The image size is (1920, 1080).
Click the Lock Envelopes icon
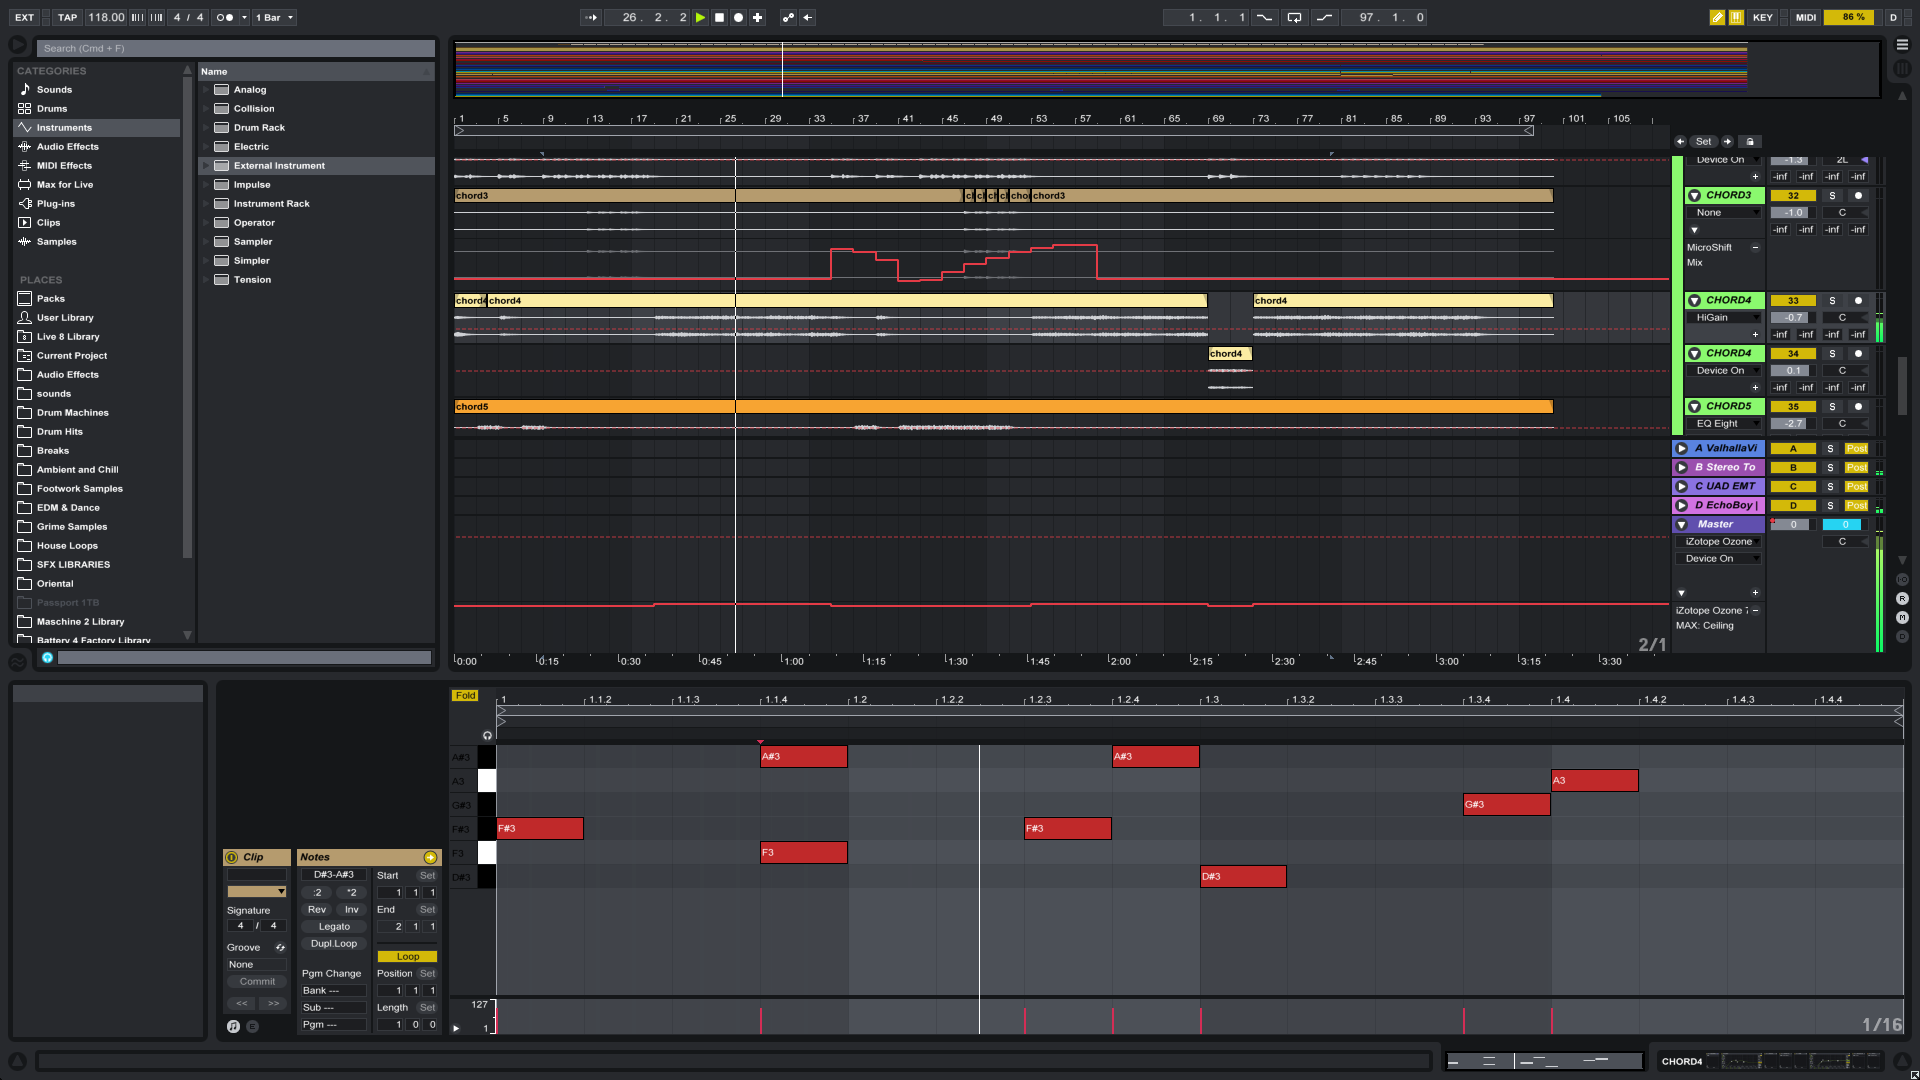tap(1749, 141)
